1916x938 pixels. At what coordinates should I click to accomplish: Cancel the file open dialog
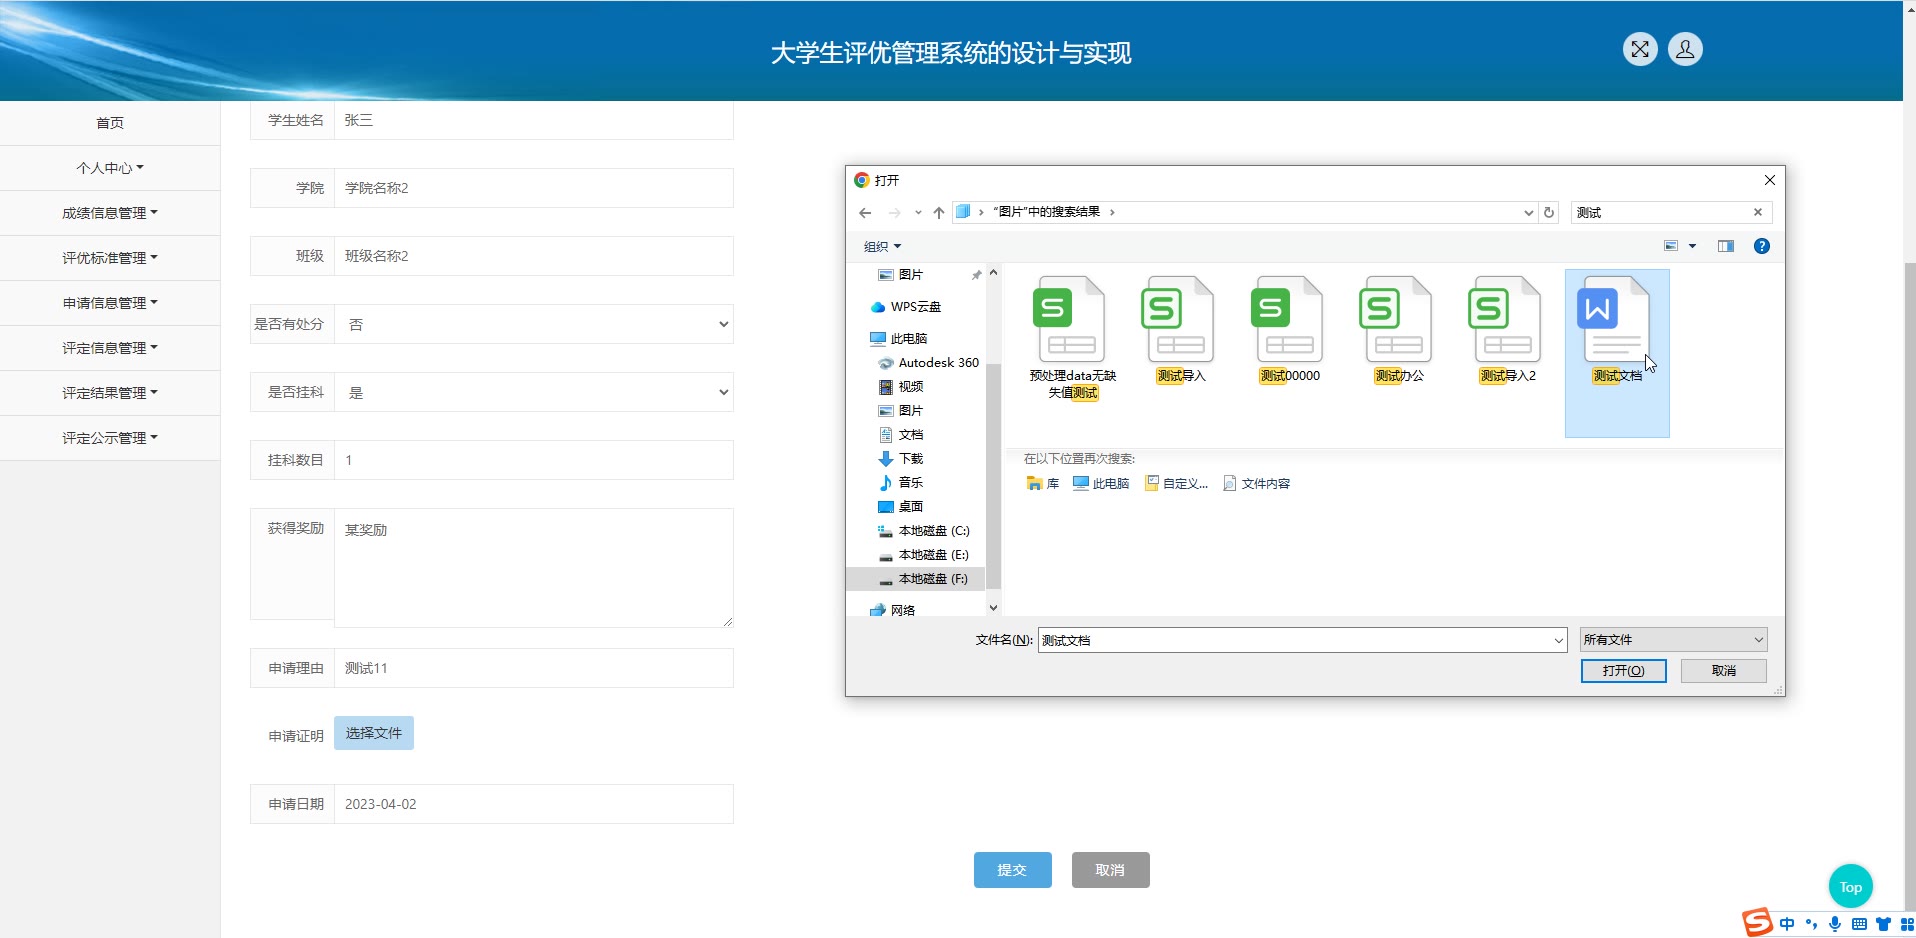coord(1724,671)
